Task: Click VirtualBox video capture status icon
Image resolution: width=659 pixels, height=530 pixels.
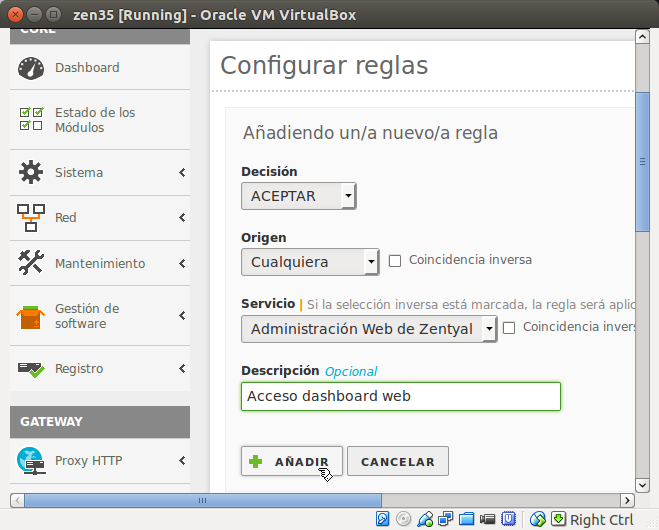Action: [487, 519]
